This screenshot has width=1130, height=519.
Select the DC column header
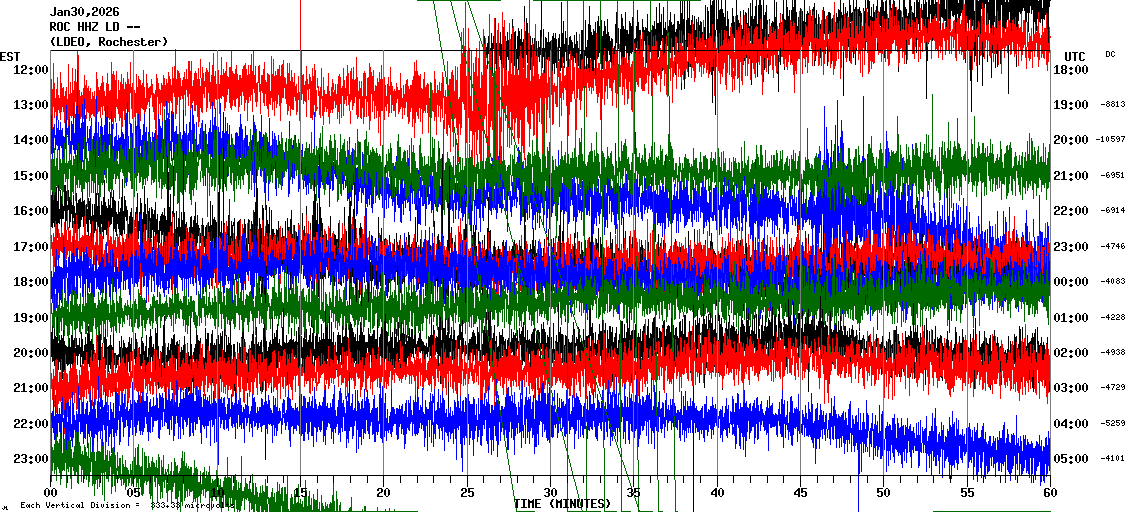pyautogui.click(x=1110, y=54)
